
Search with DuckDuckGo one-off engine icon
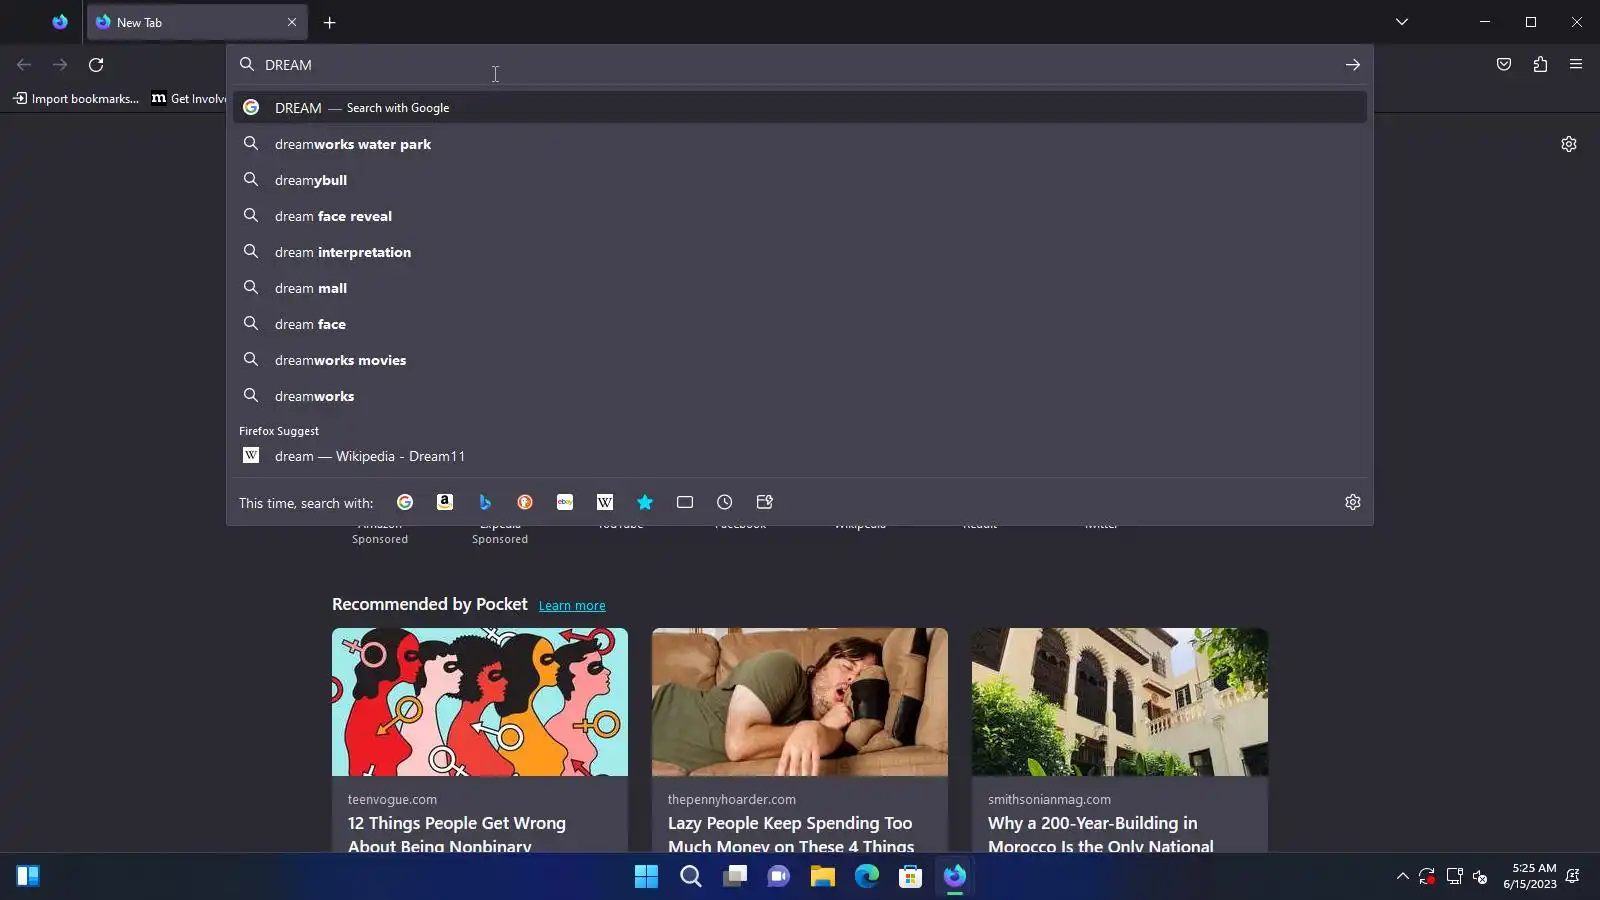pos(525,502)
